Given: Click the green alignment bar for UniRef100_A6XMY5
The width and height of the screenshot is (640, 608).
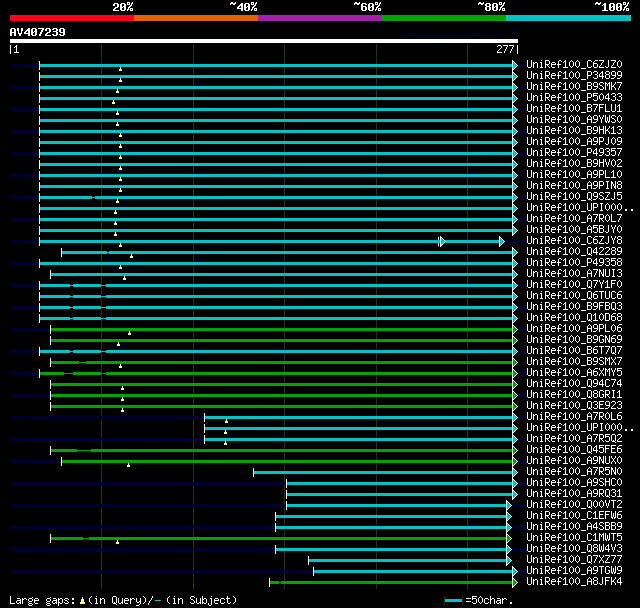Looking at the screenshot, I should click(x=276, y=373).
